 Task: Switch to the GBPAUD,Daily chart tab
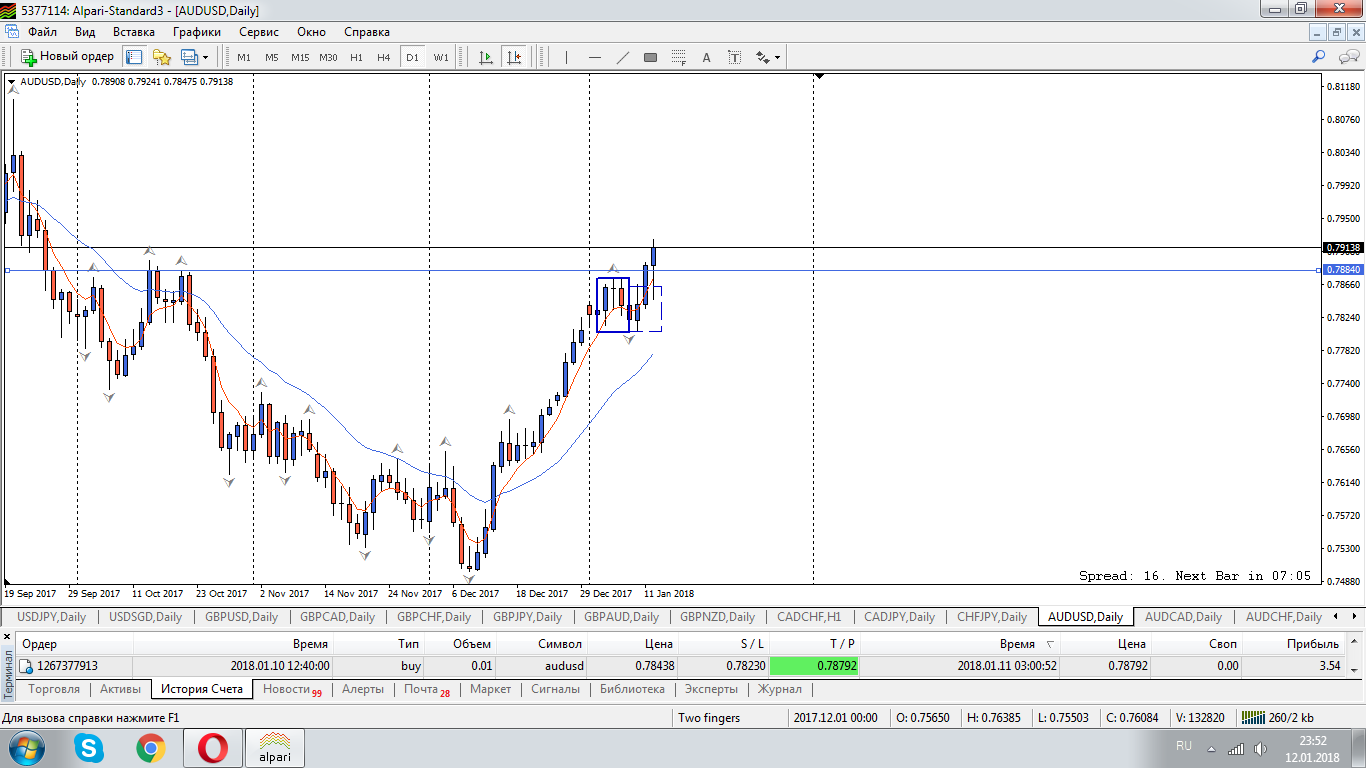tap(621, 617)
